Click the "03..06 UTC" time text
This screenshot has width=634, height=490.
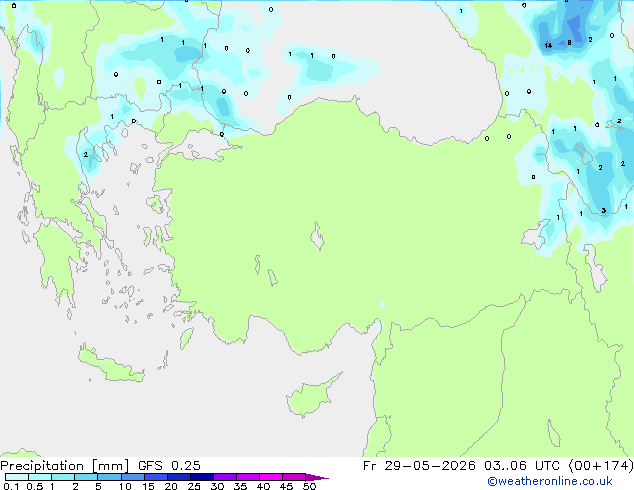point(522,466)
